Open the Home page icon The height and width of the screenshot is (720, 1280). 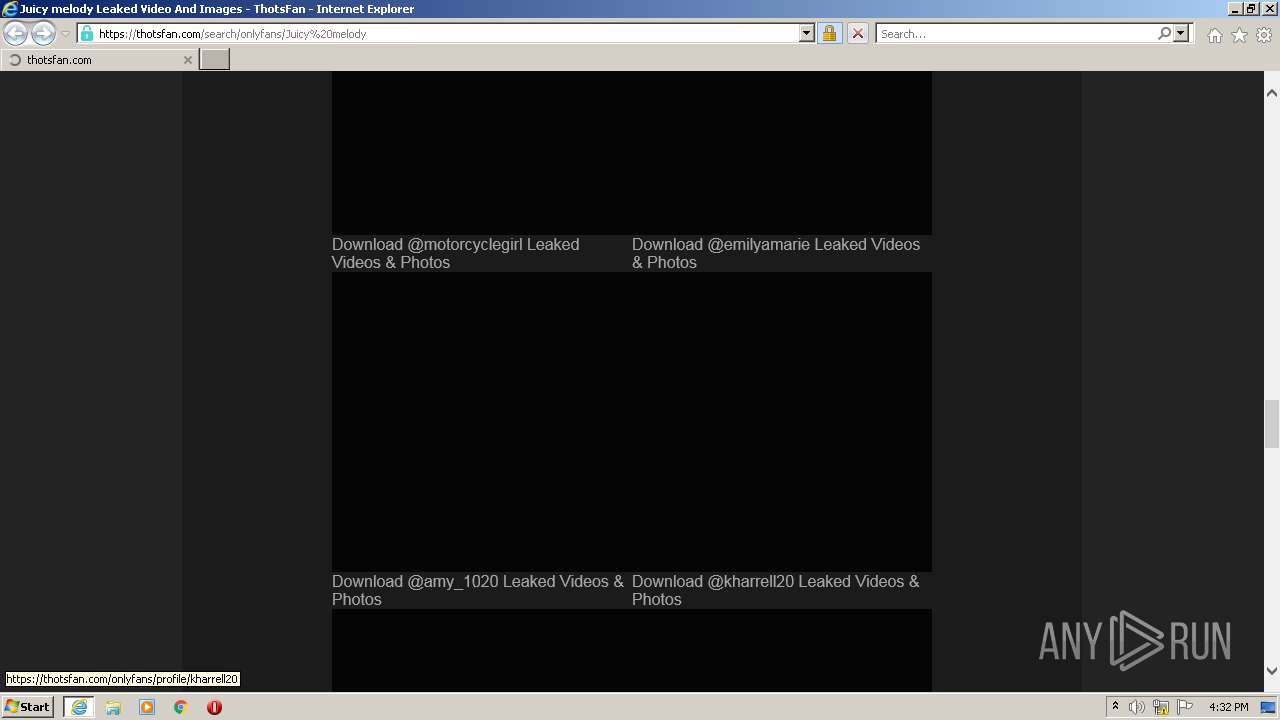(x=1214, y=35)
